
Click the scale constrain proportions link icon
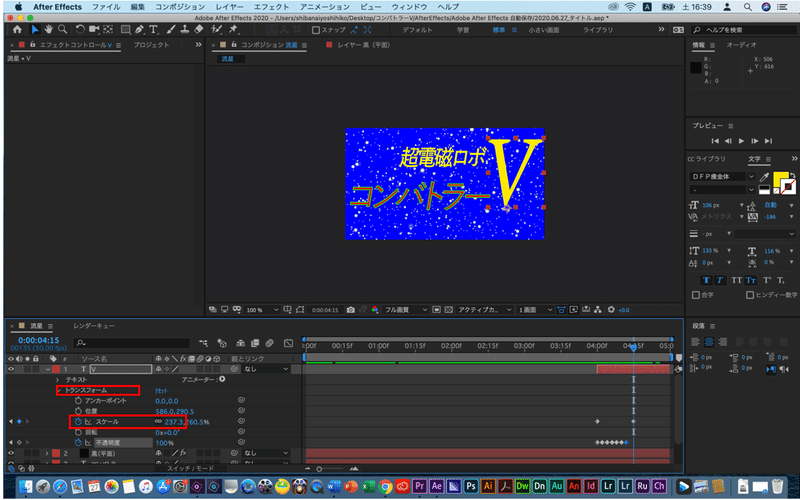point(158,422)
